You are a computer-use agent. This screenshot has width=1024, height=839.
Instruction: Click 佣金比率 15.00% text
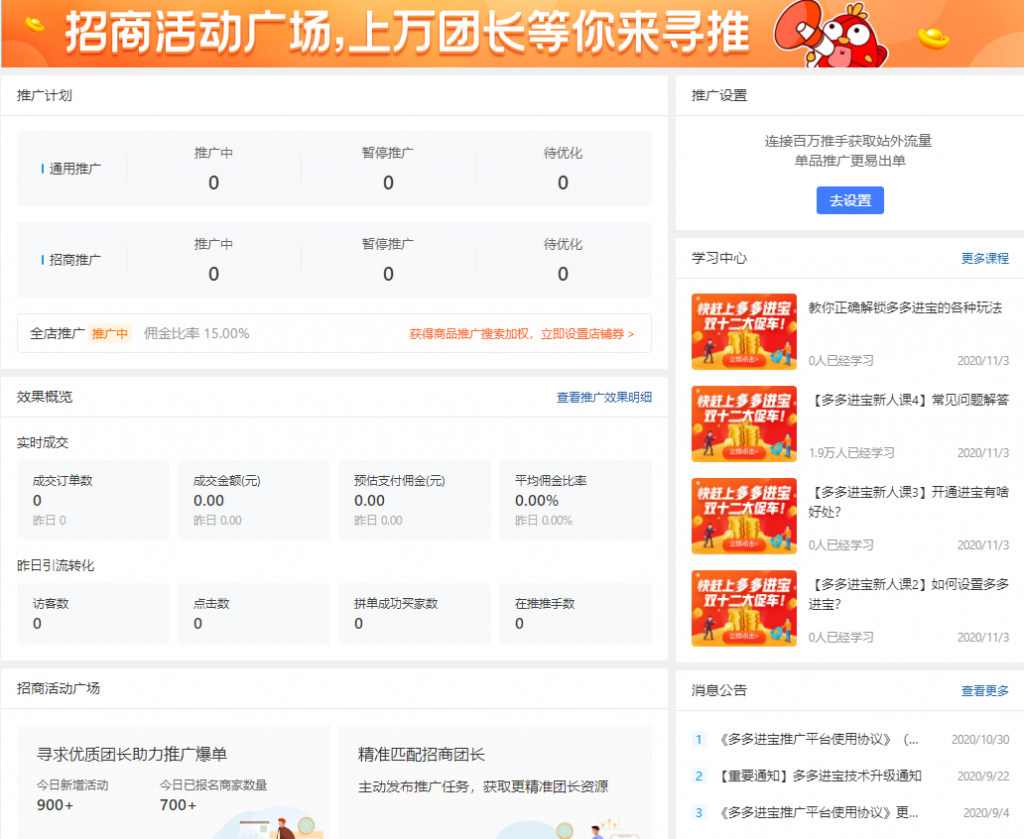(197, 334)
